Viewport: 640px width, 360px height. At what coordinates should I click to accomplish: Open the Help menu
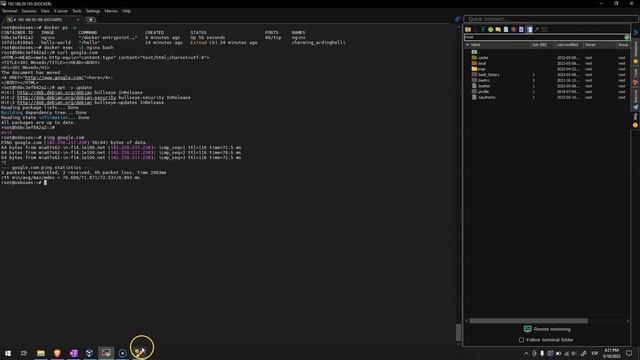126,11
